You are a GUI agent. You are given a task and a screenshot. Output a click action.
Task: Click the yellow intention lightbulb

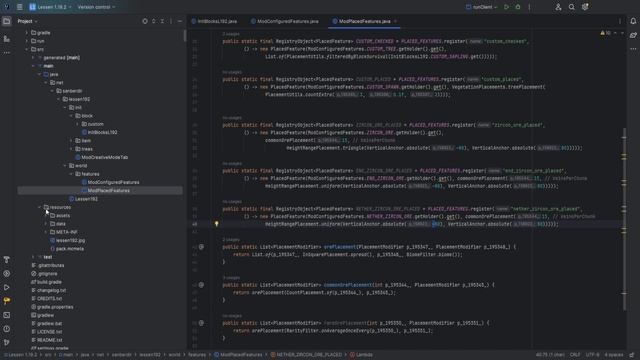217,224
